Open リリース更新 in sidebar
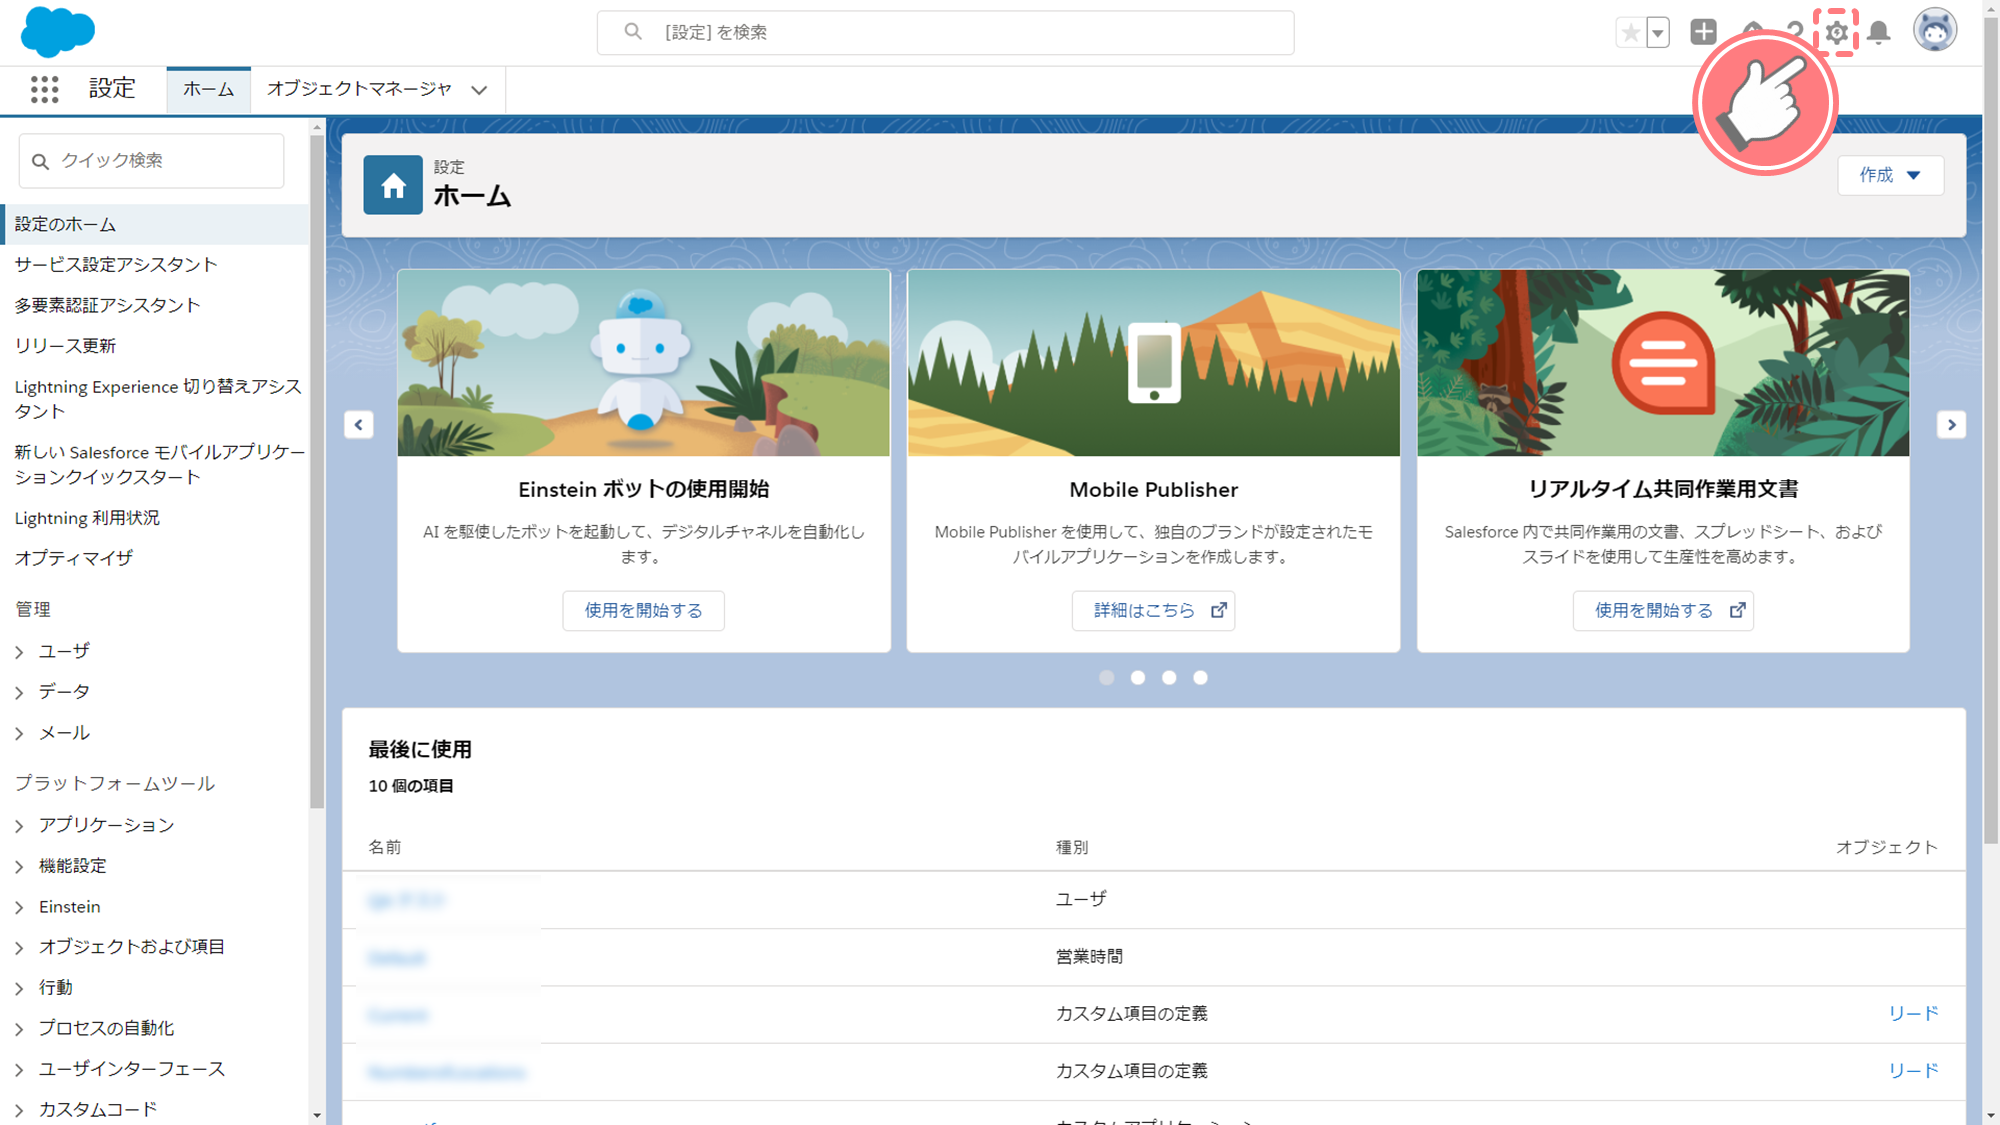The height and width of the screenshot is (1125, 2000). point(65,346)
